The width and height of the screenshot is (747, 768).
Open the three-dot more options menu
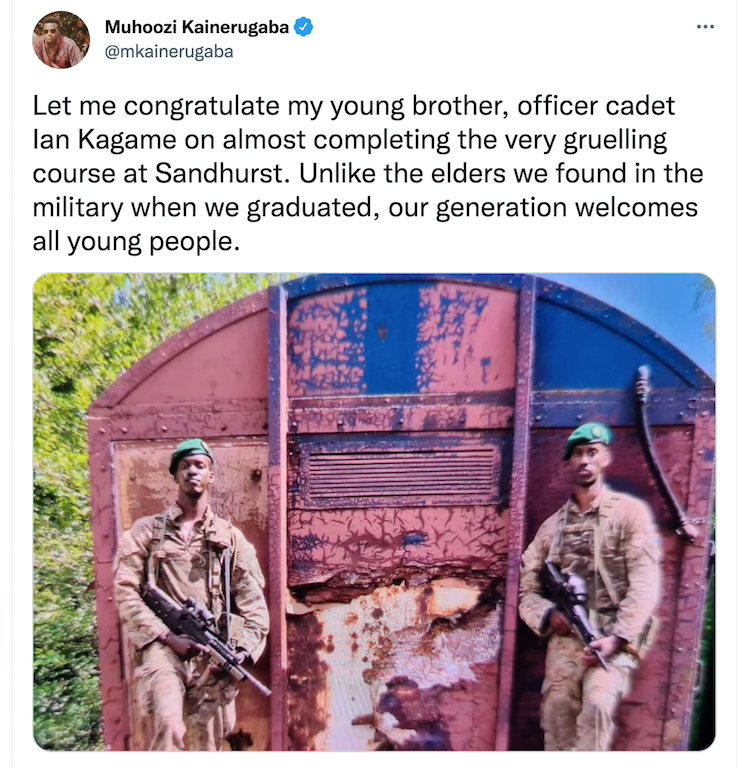(x=705, y=27)
